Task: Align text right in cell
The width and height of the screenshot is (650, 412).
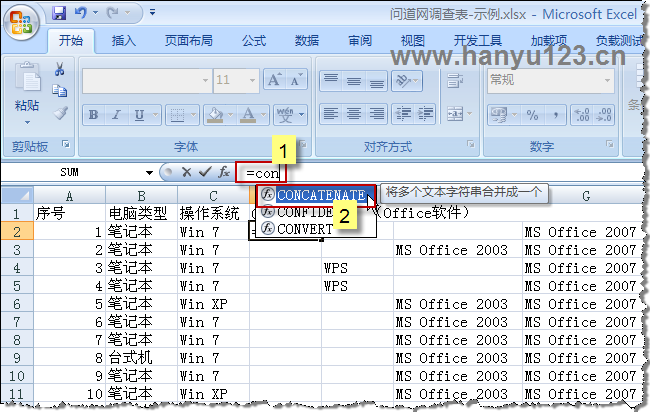Action: point(376,114)
